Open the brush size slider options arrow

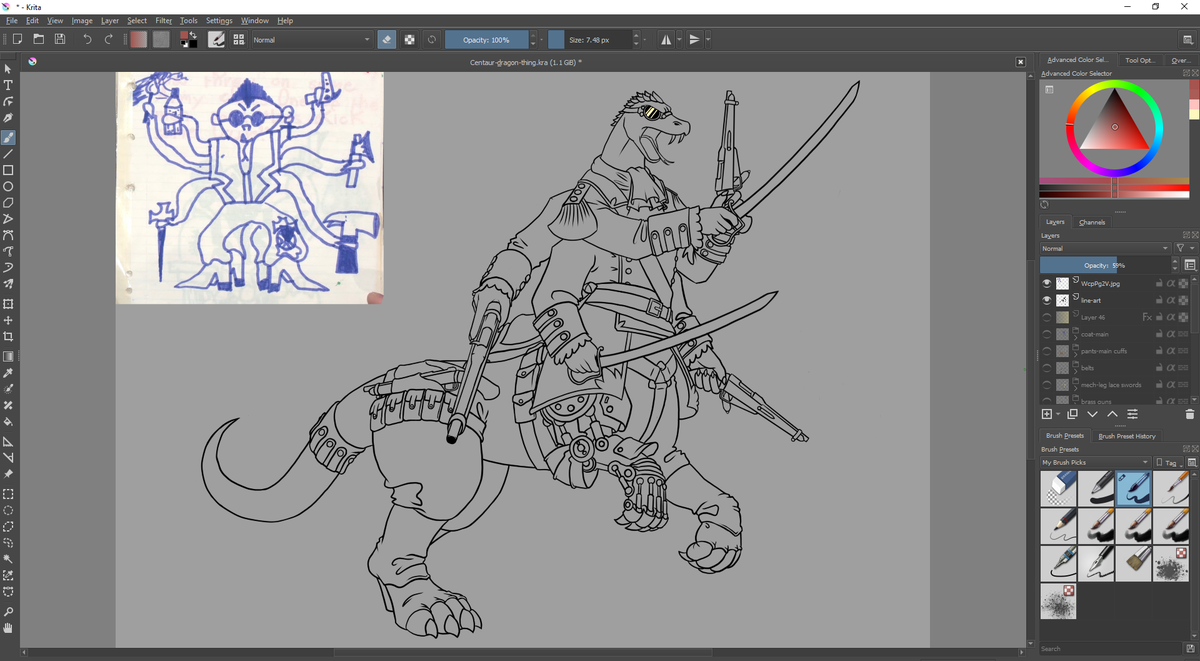point(645,39)
